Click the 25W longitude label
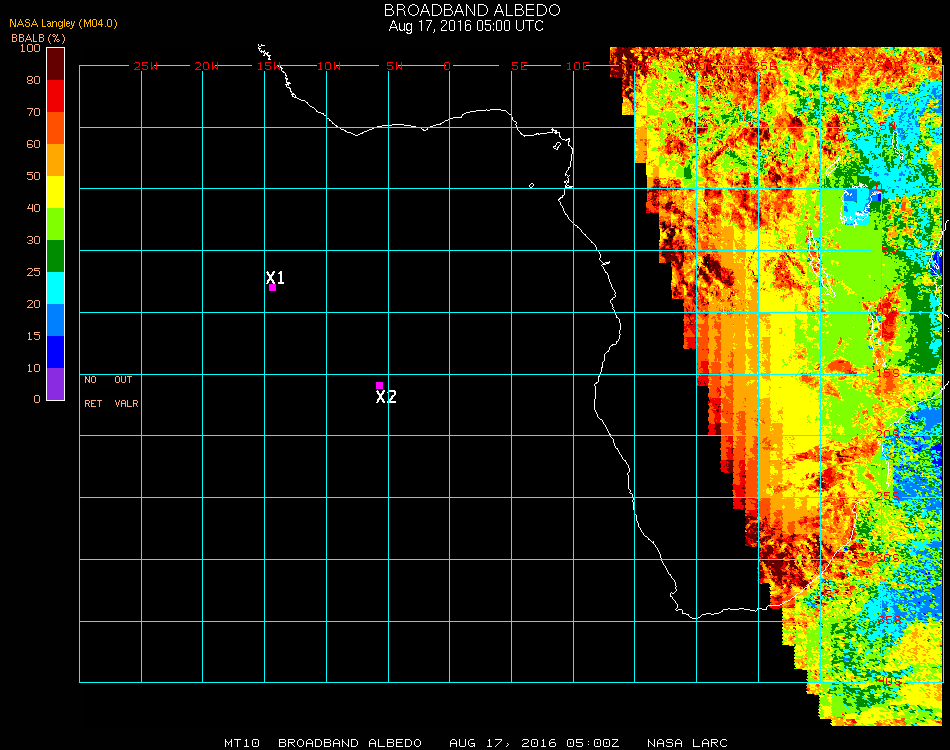The image size is (950, 750). pos(146,66)
